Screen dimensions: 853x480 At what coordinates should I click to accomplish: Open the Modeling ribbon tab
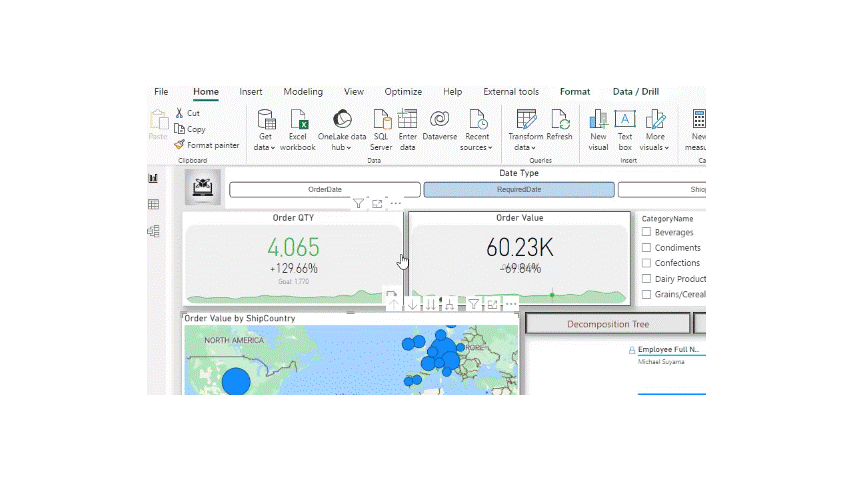click(303, 92)
